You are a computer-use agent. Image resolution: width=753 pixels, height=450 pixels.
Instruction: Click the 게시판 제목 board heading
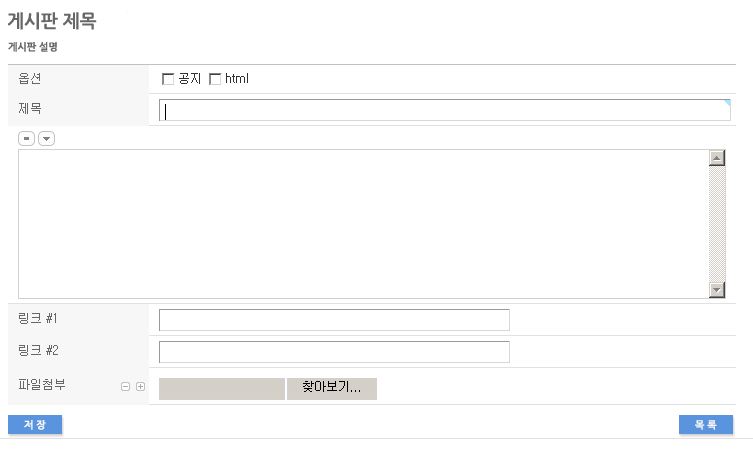pos(52,21)
